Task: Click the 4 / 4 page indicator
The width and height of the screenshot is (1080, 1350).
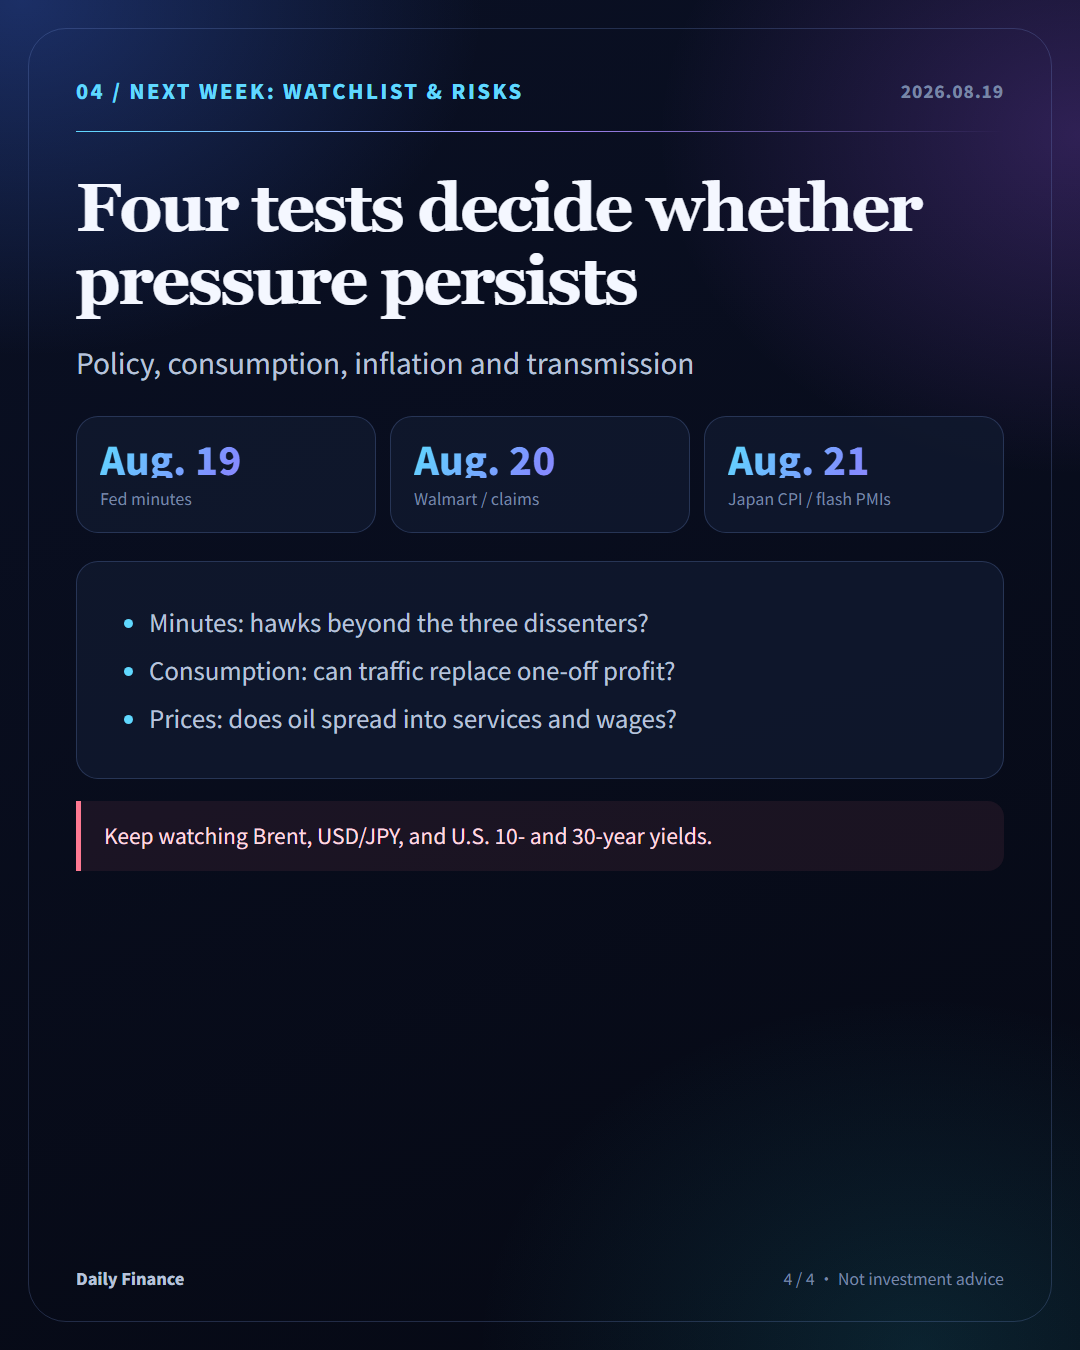Action: pos(799,1279)
